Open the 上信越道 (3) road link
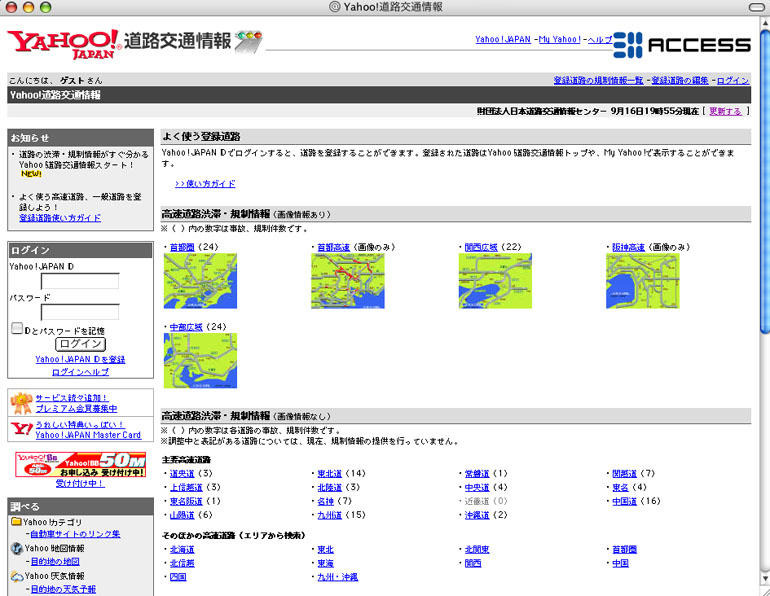The width and height of the screenshot is (770, 596). 186,488
